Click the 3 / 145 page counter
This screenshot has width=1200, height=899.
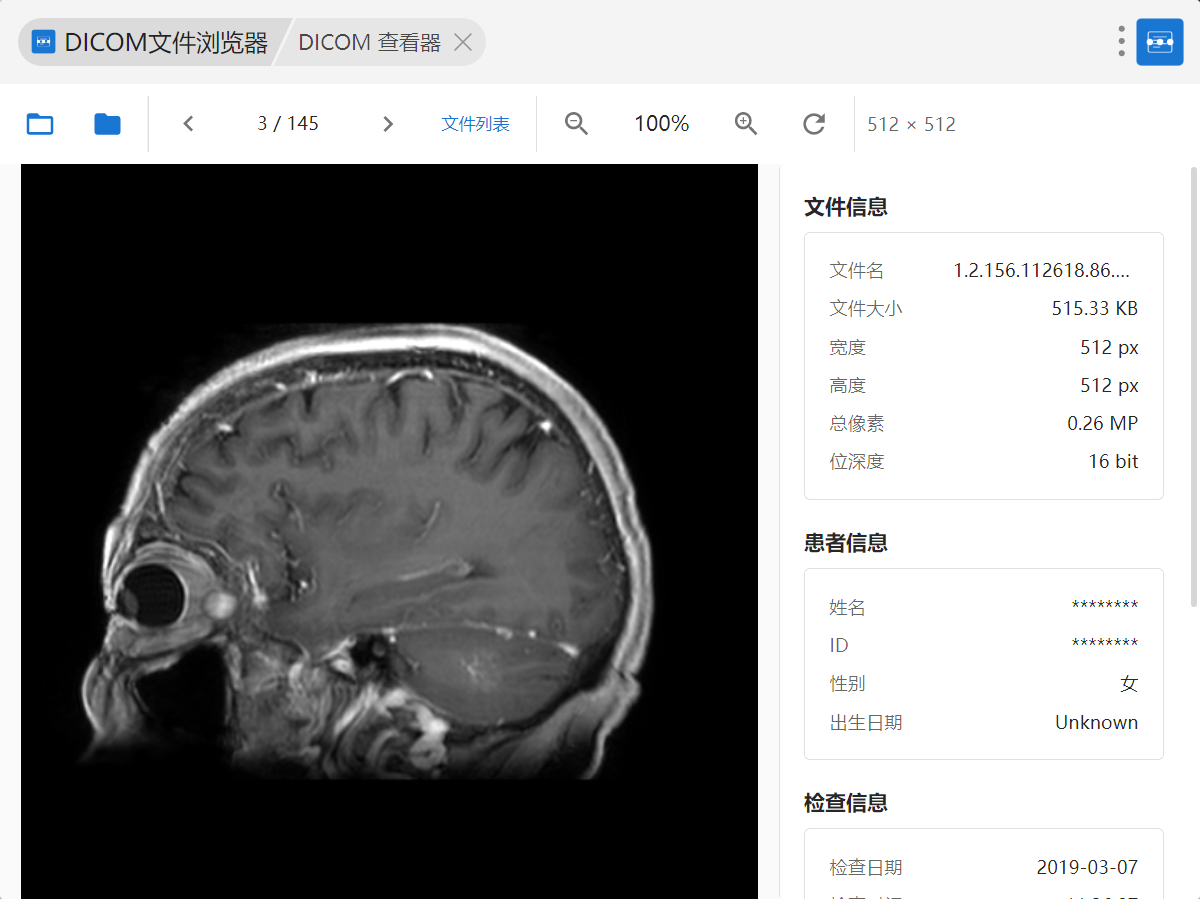(288, 124)
